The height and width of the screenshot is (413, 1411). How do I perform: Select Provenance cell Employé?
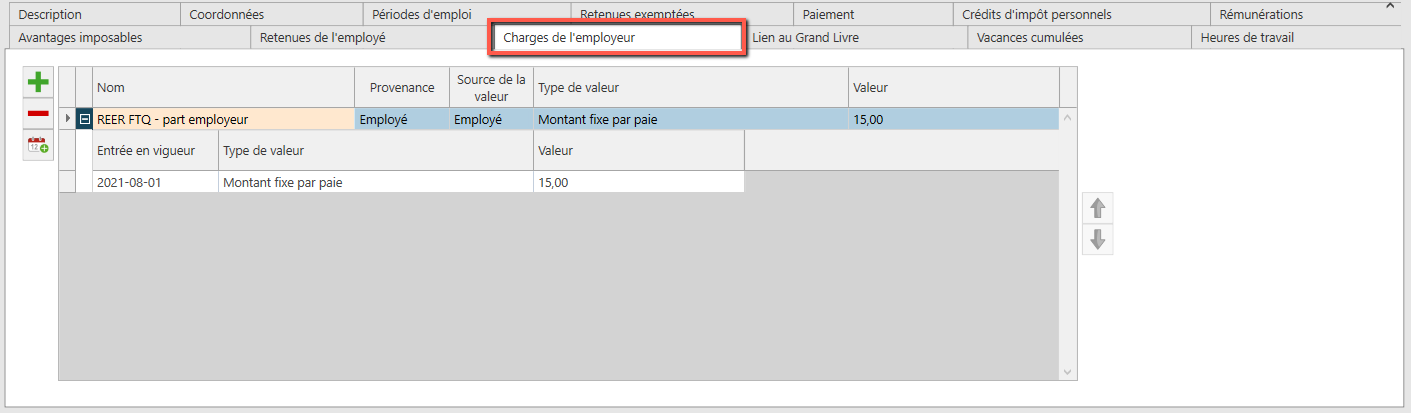coord(402,119)
